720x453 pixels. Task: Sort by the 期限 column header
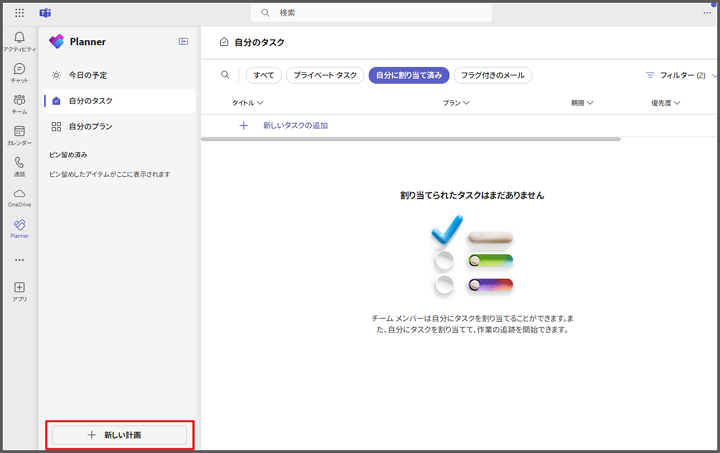[x=582, y=103]
